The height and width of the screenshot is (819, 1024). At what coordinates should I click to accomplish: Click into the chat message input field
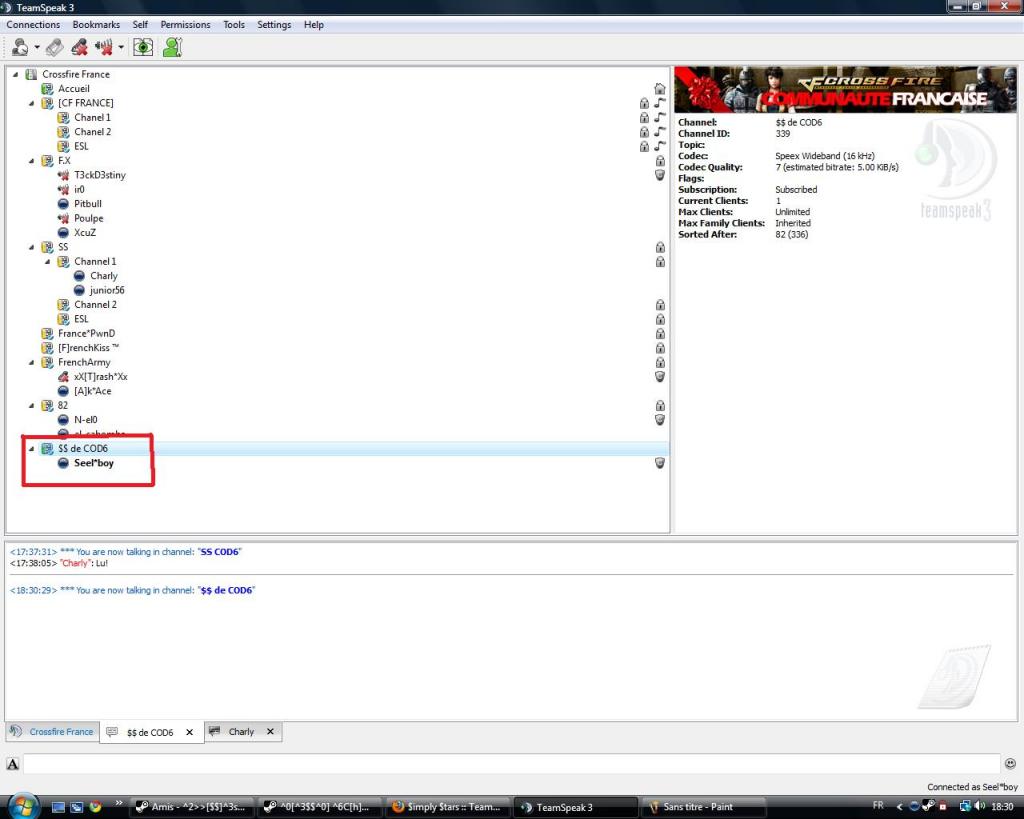[511, 763]
